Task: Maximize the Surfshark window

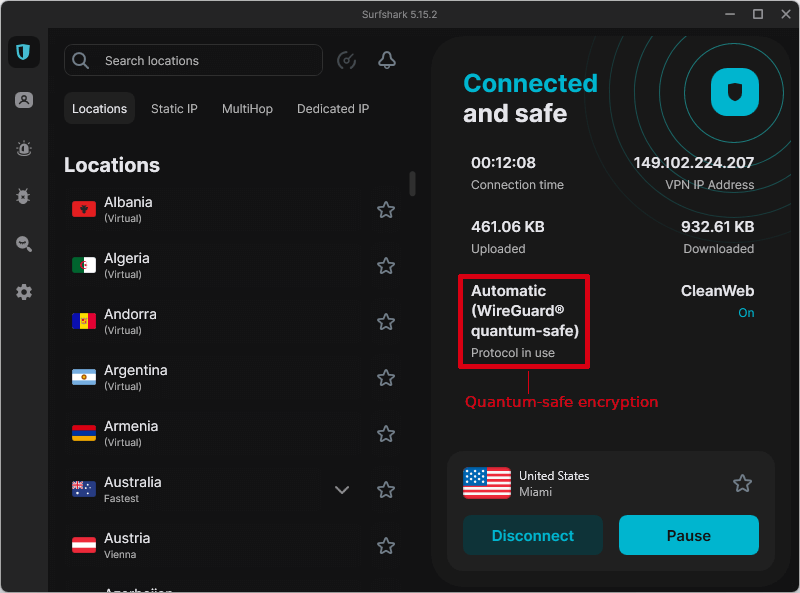Action: click(758, 14)
